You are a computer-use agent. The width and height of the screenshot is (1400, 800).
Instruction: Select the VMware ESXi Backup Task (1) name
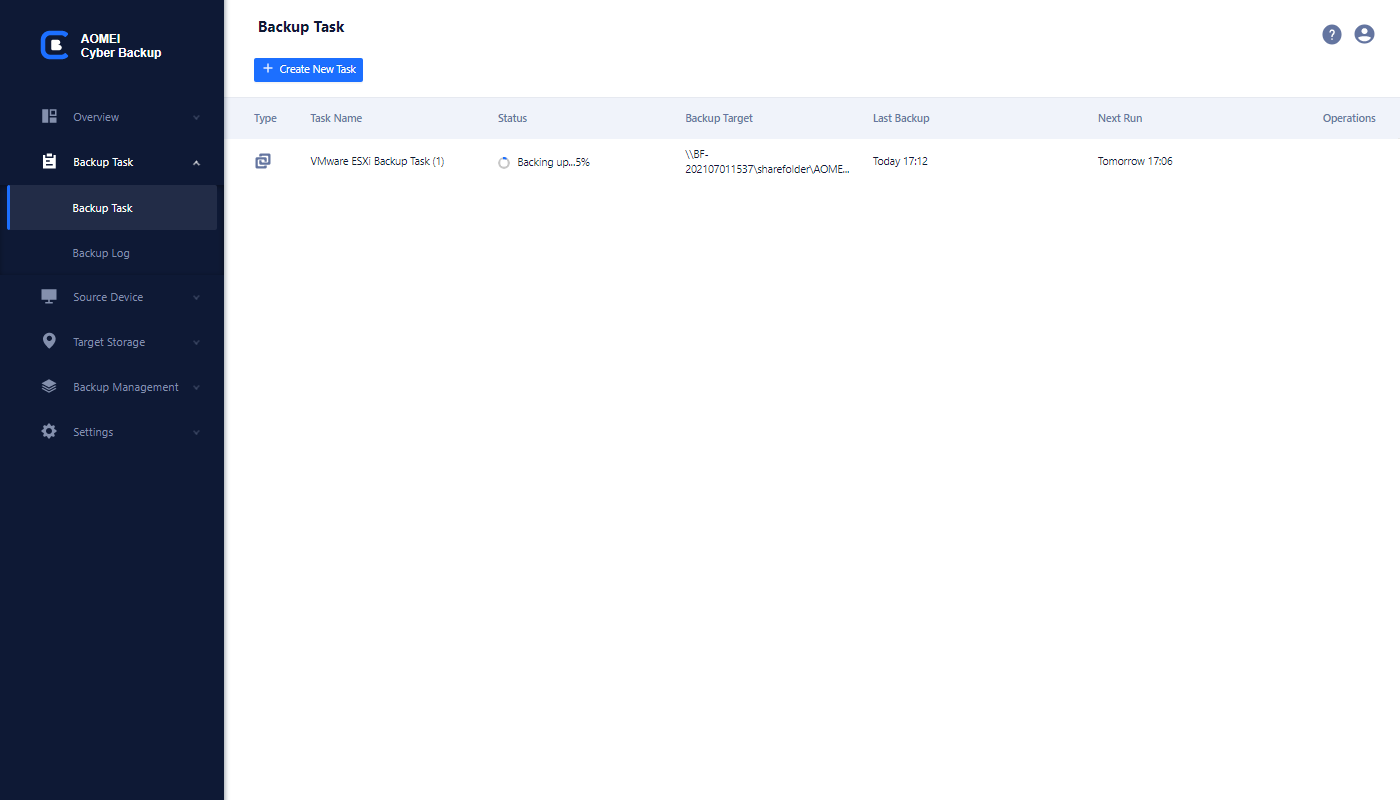[377, 161]
